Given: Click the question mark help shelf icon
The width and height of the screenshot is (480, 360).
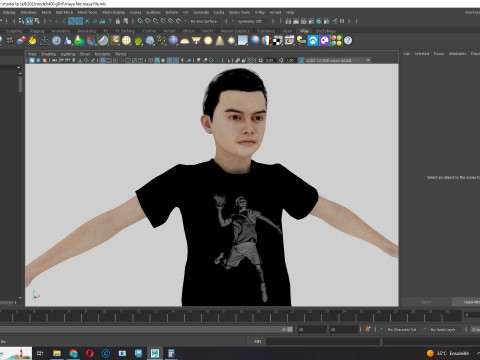Looking at the screenshot, I should pos(348,41).
